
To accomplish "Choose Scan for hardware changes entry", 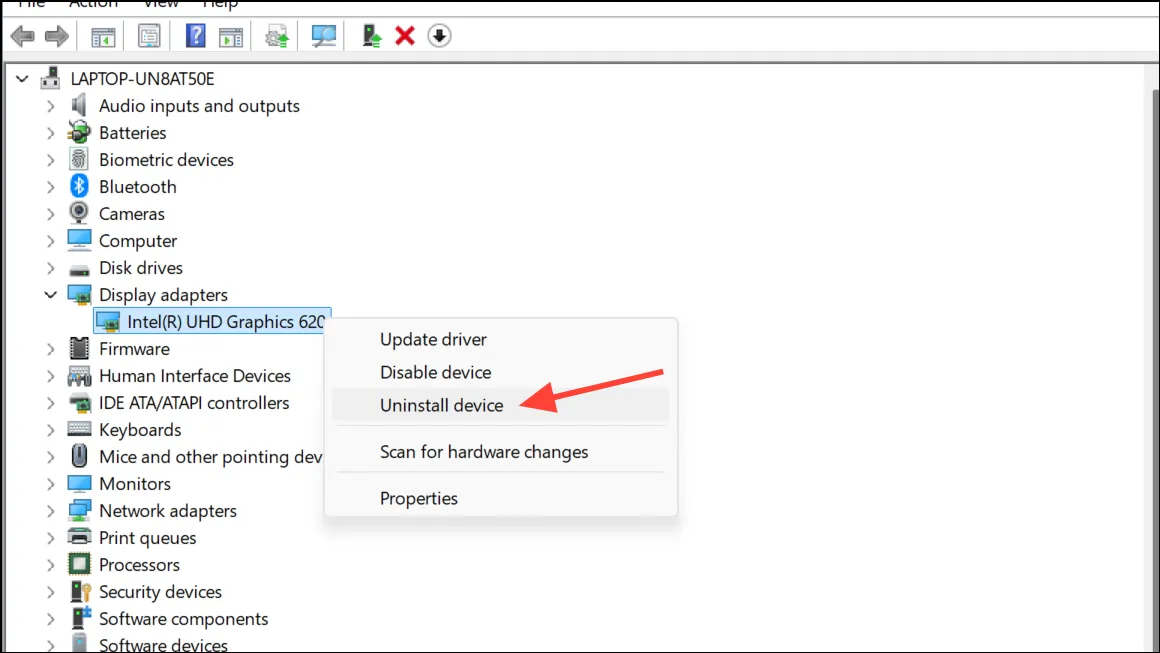I will [x=500, y=452].
